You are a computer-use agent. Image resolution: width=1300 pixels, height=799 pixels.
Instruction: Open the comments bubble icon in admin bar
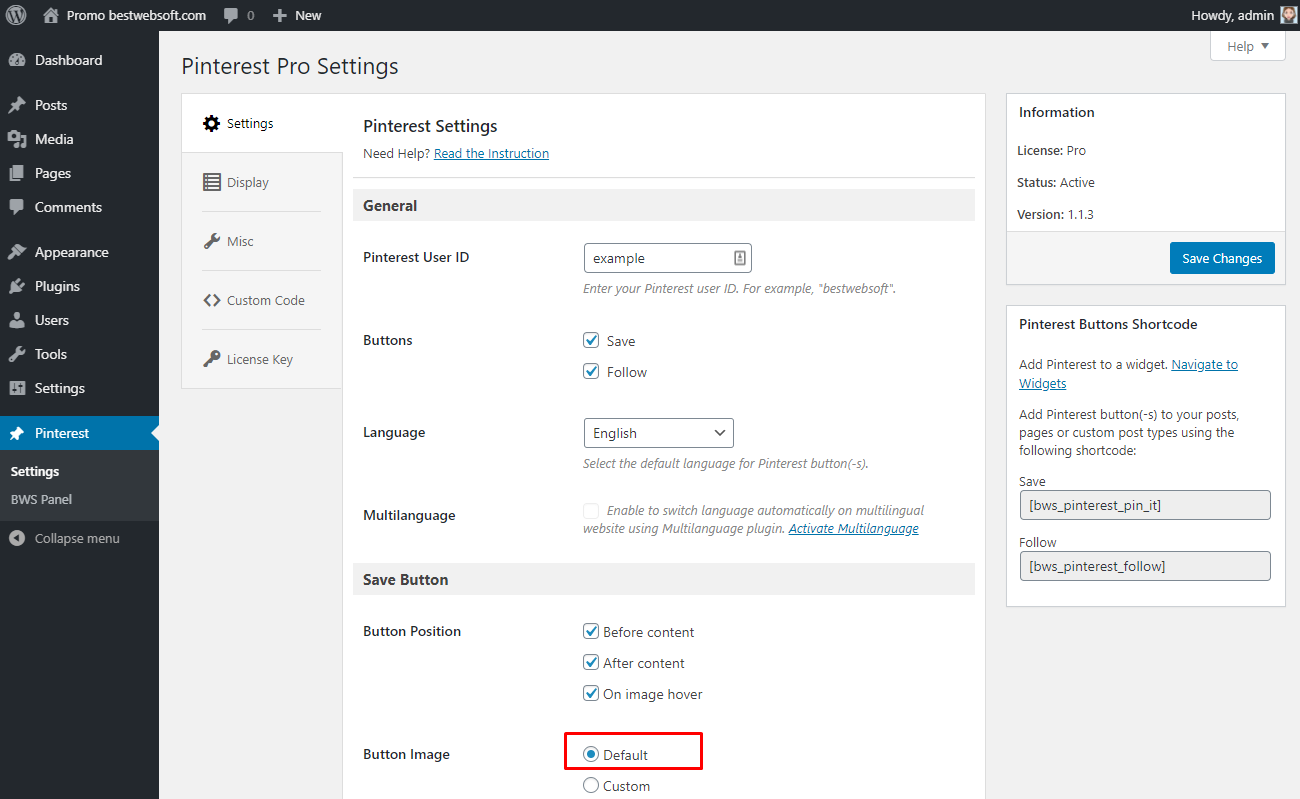231,16
